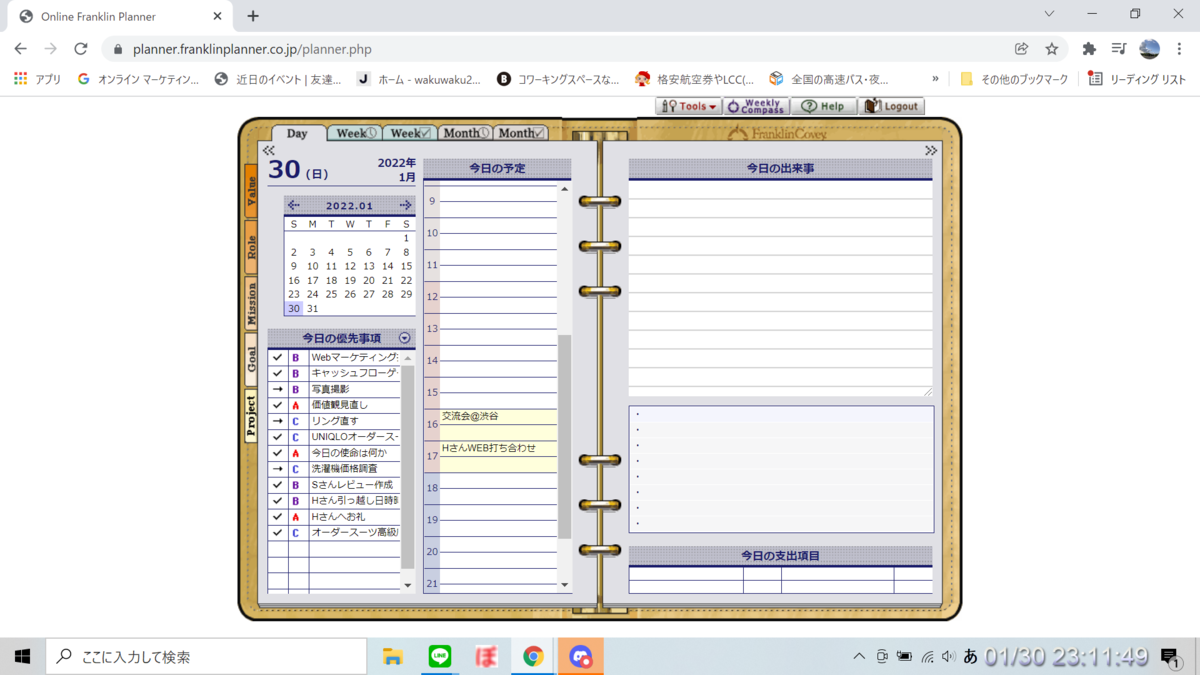Click forwarded arrow status of 洗濯機価格調査 task
The image size is (1200, 675).
pos(278,469)
